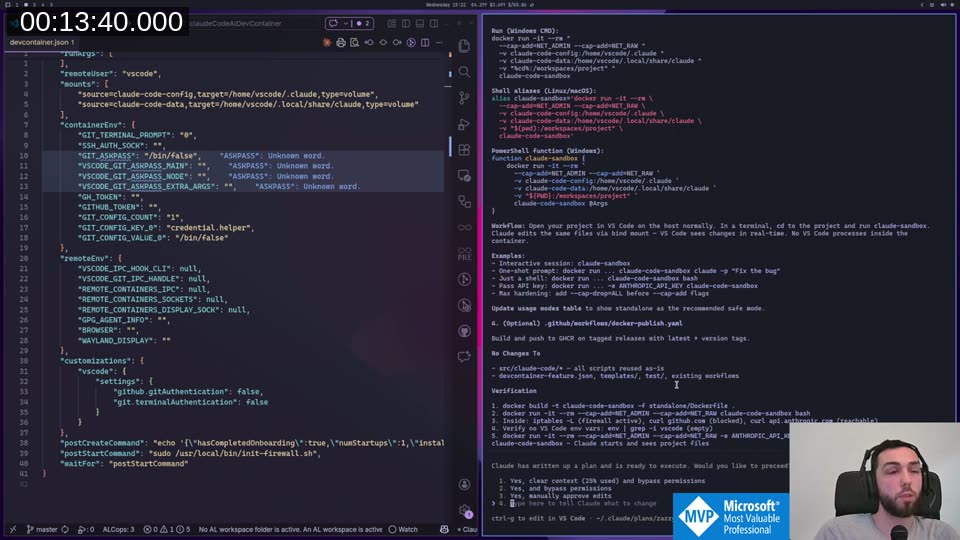The image size is (960, 540).
Task: Click the "customizations" key on line 30
Action: (97, 361)
